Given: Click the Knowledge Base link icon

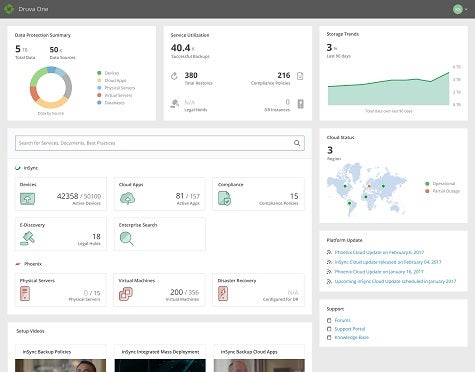Looking at the screenshot, I should tap(329, 338).
